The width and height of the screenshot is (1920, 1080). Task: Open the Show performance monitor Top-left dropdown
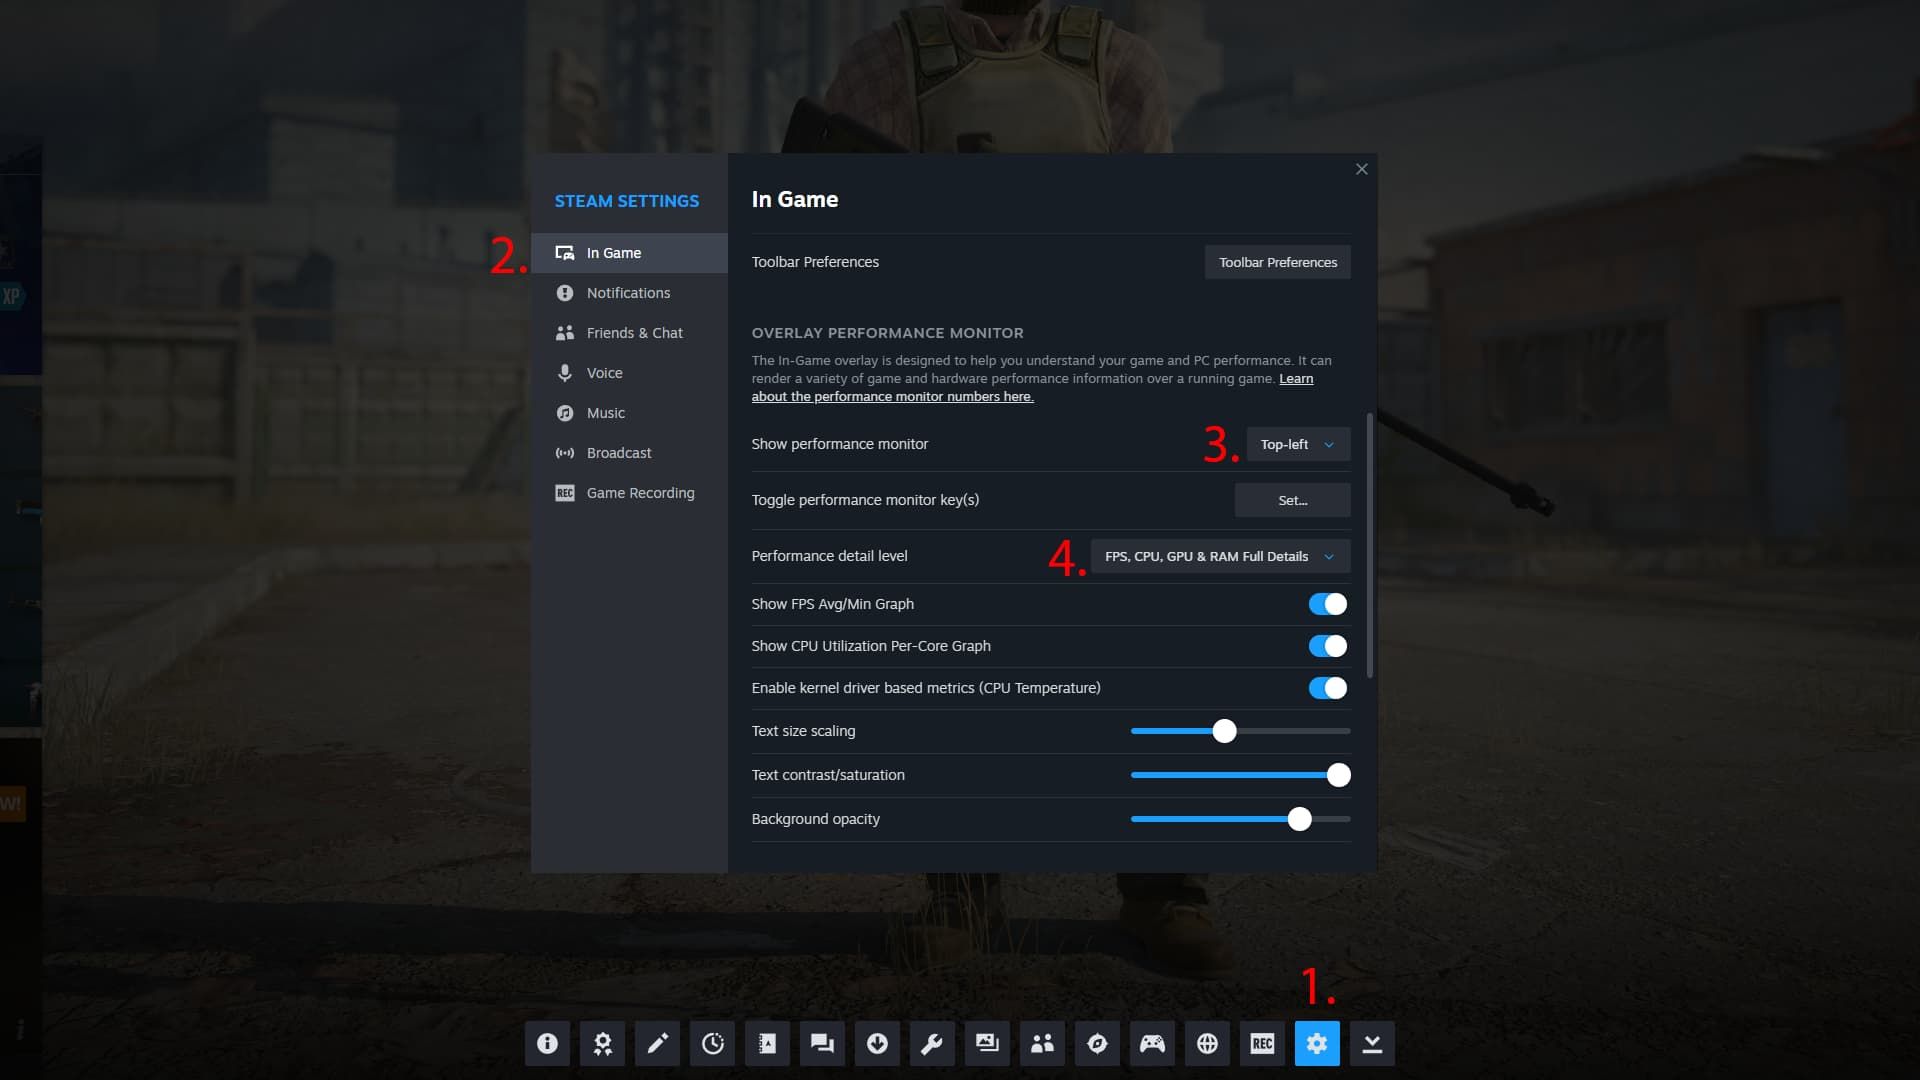point(1298,444)
